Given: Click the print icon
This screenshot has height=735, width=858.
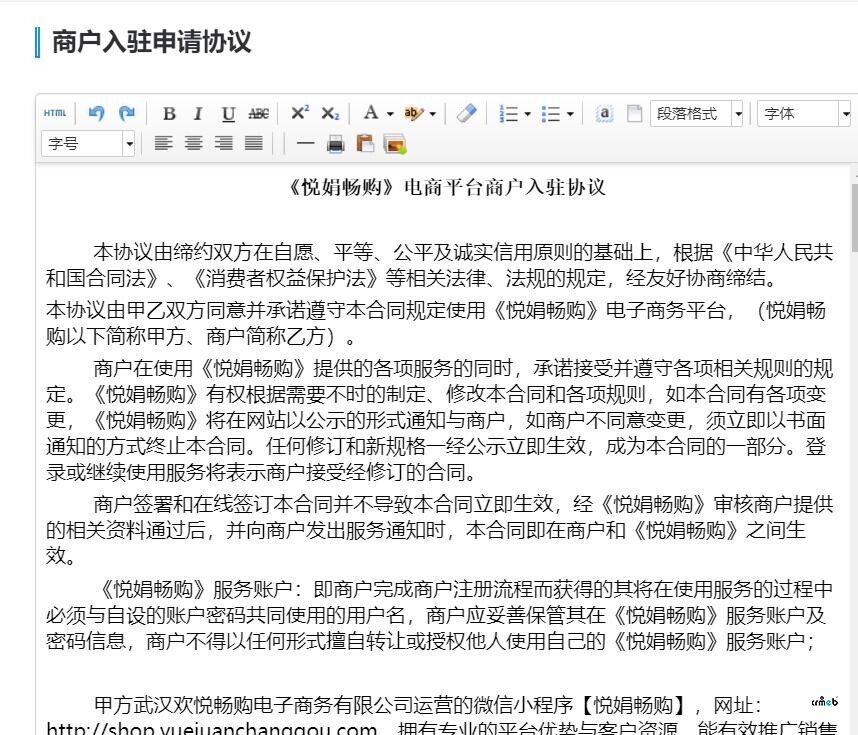Looking at the screenshot, I should [x=335, y=144].
